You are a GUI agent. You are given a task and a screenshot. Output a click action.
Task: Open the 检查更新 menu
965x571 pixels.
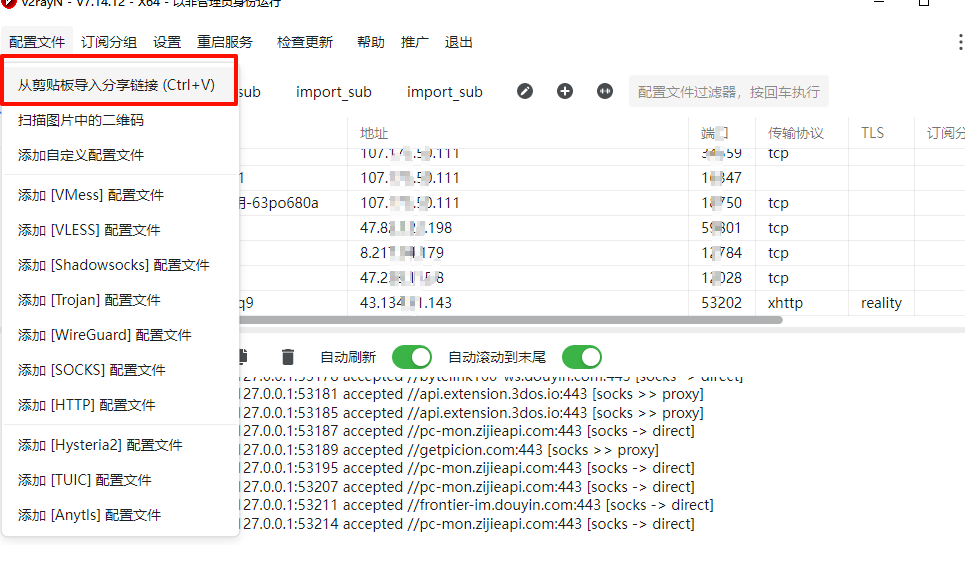pyautogui.click(x=305, y=42)
